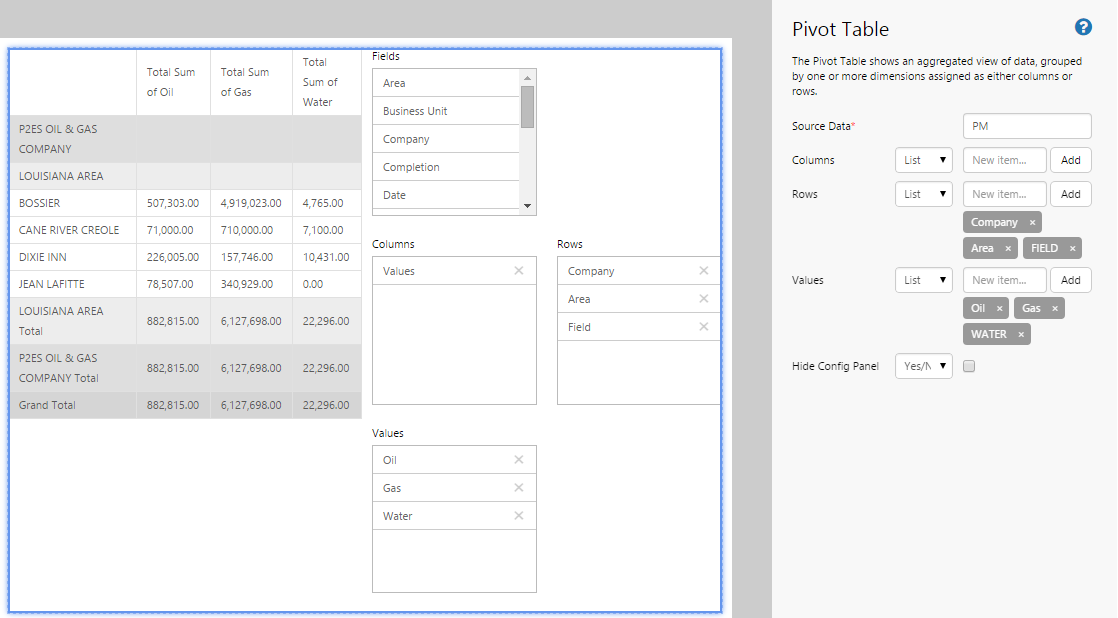
Task: Click Add button for Values
Action: (x=1070, y=280)
